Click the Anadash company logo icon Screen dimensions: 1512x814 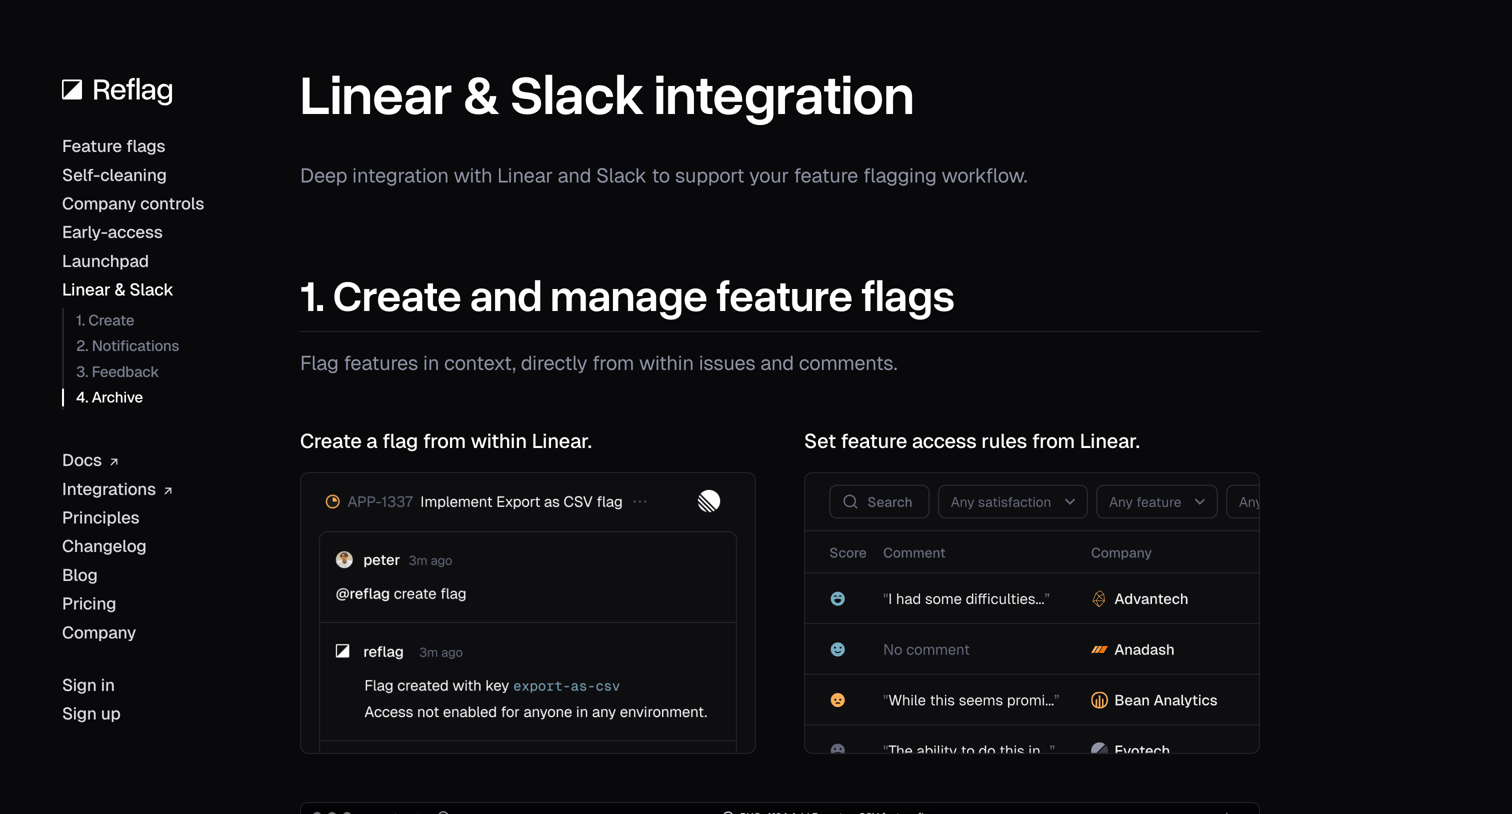coord(1099,650)
